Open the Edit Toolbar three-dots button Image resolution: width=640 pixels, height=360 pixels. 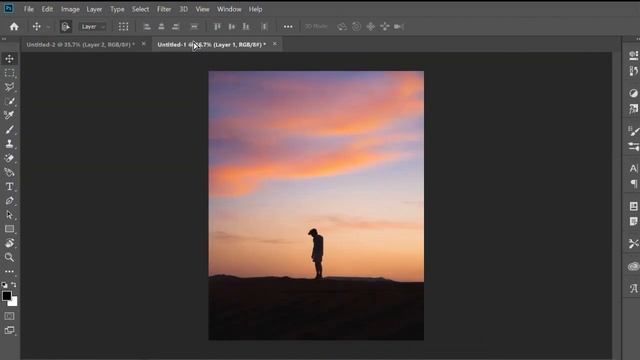click(9, 271)
